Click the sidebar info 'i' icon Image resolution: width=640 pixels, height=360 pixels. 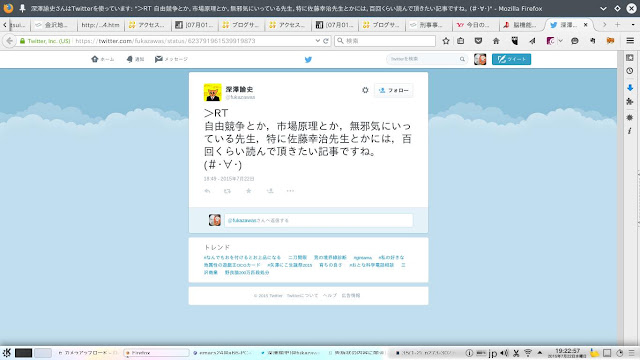point(630,131)
